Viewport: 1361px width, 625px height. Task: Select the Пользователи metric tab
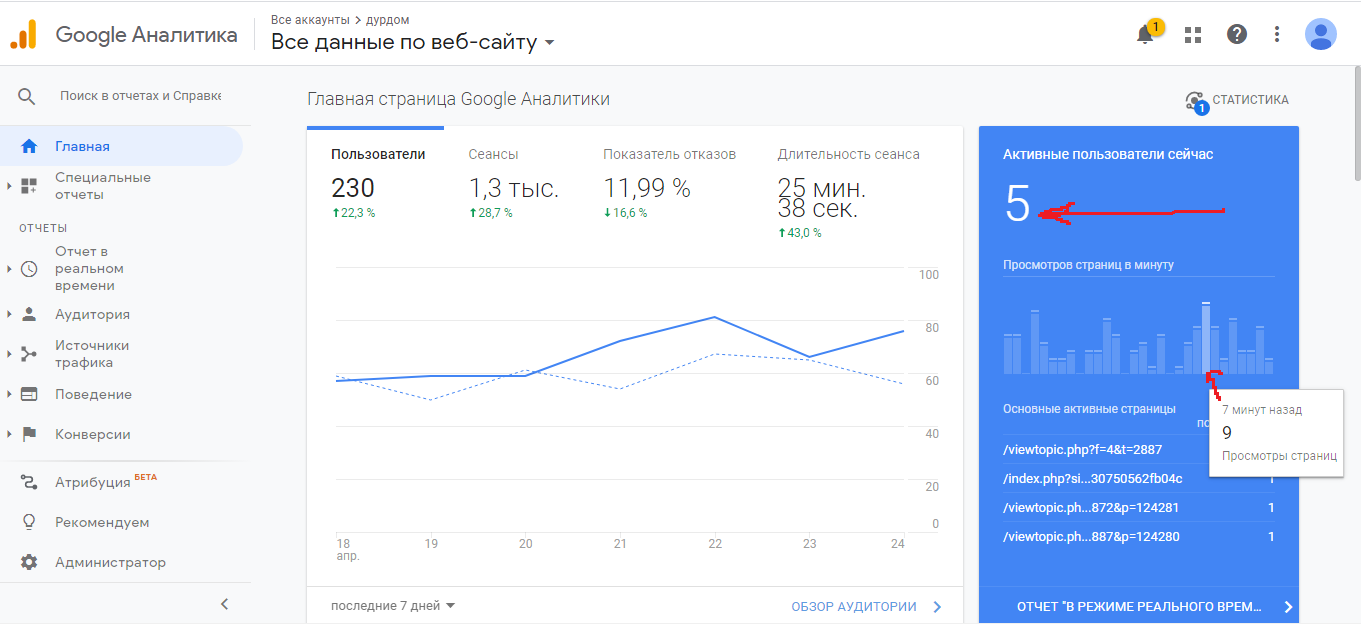[378, 185]
